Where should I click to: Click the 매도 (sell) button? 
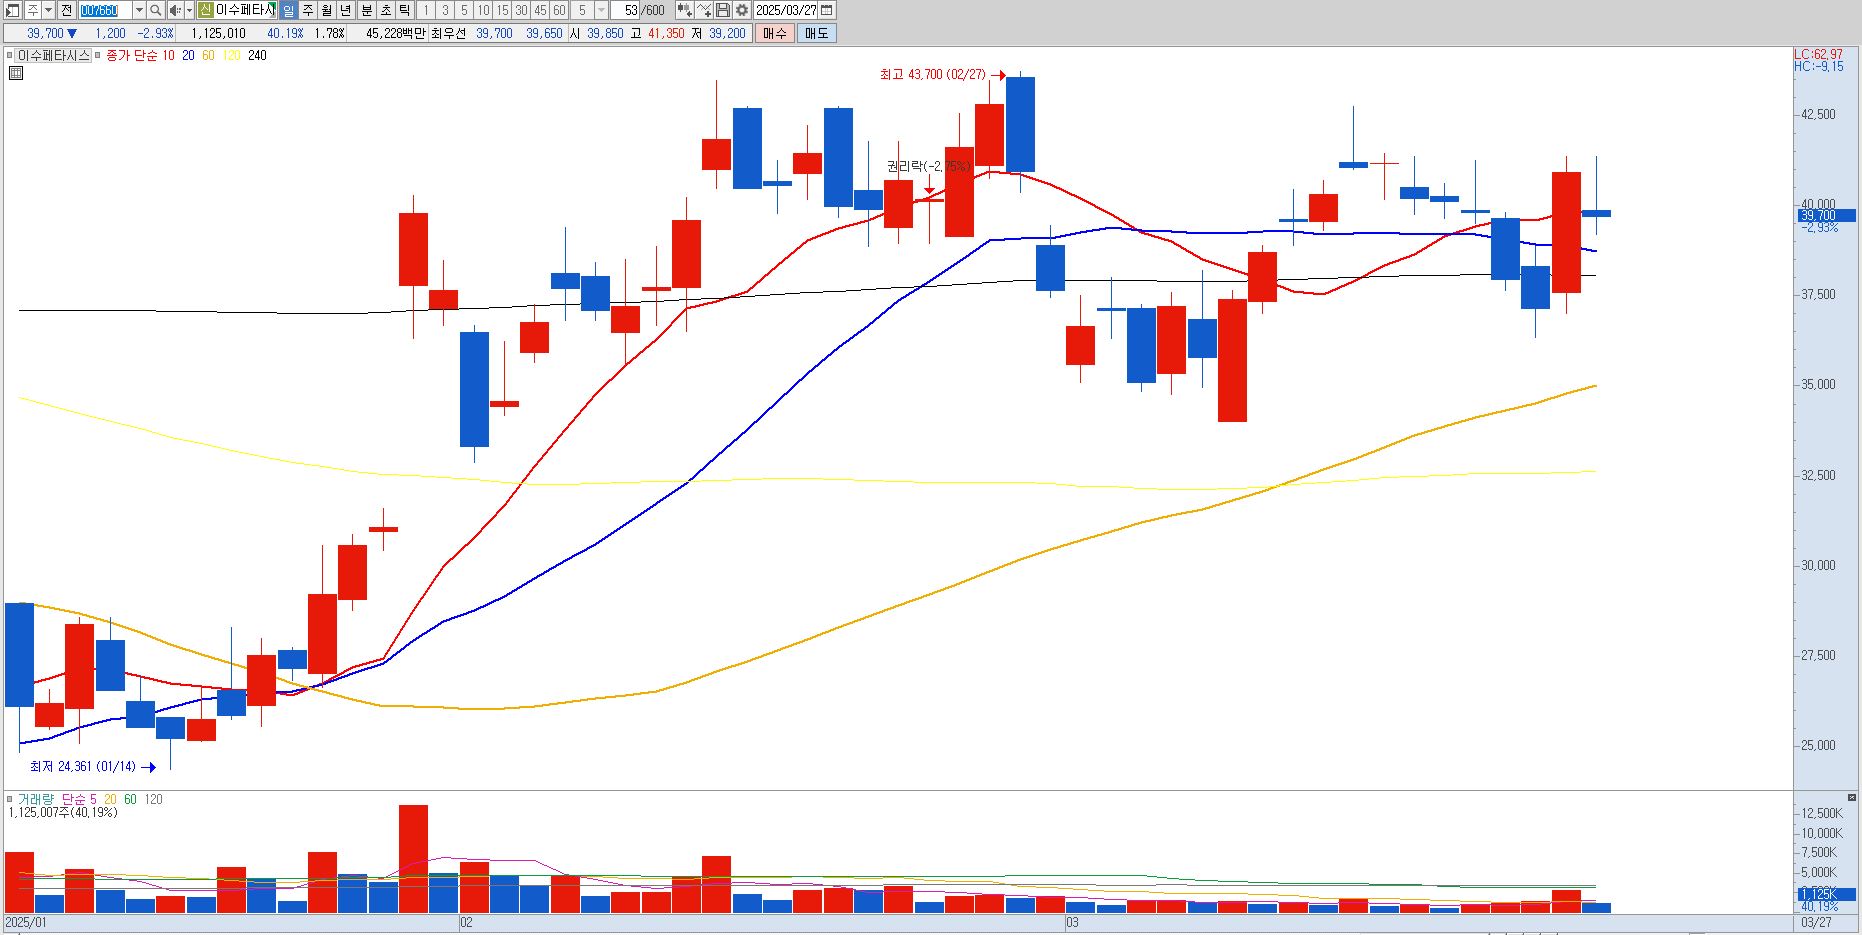click(816, 33)
